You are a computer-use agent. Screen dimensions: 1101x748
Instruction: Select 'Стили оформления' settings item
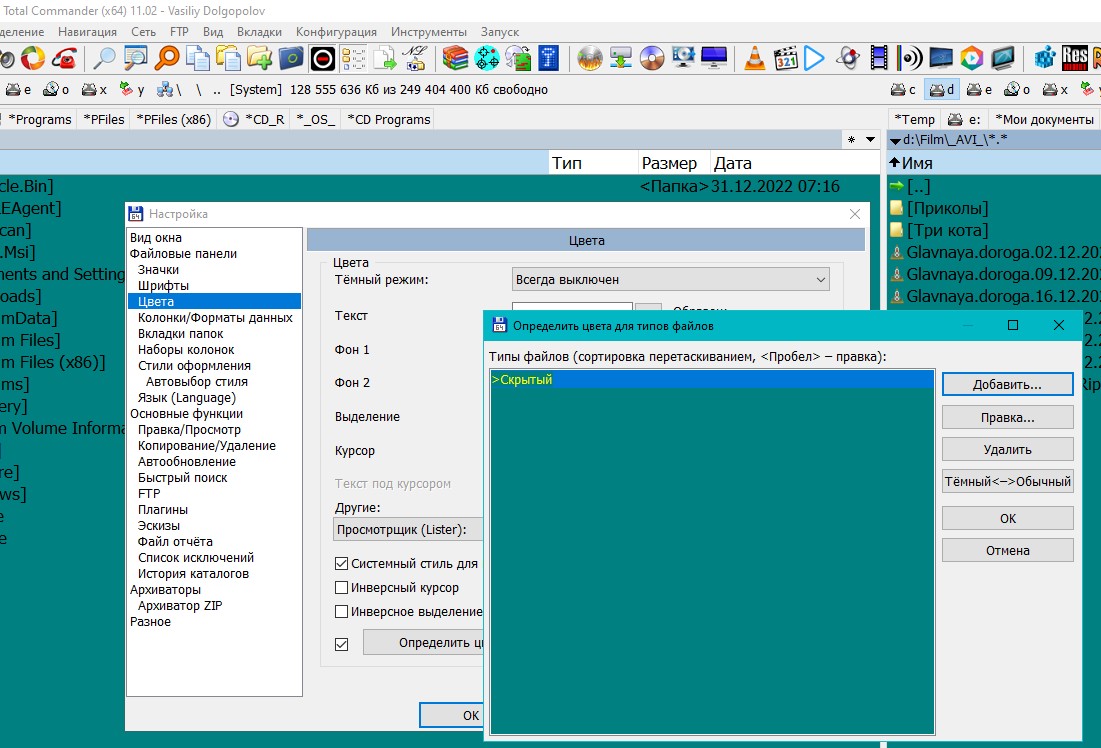coord(194,365)
